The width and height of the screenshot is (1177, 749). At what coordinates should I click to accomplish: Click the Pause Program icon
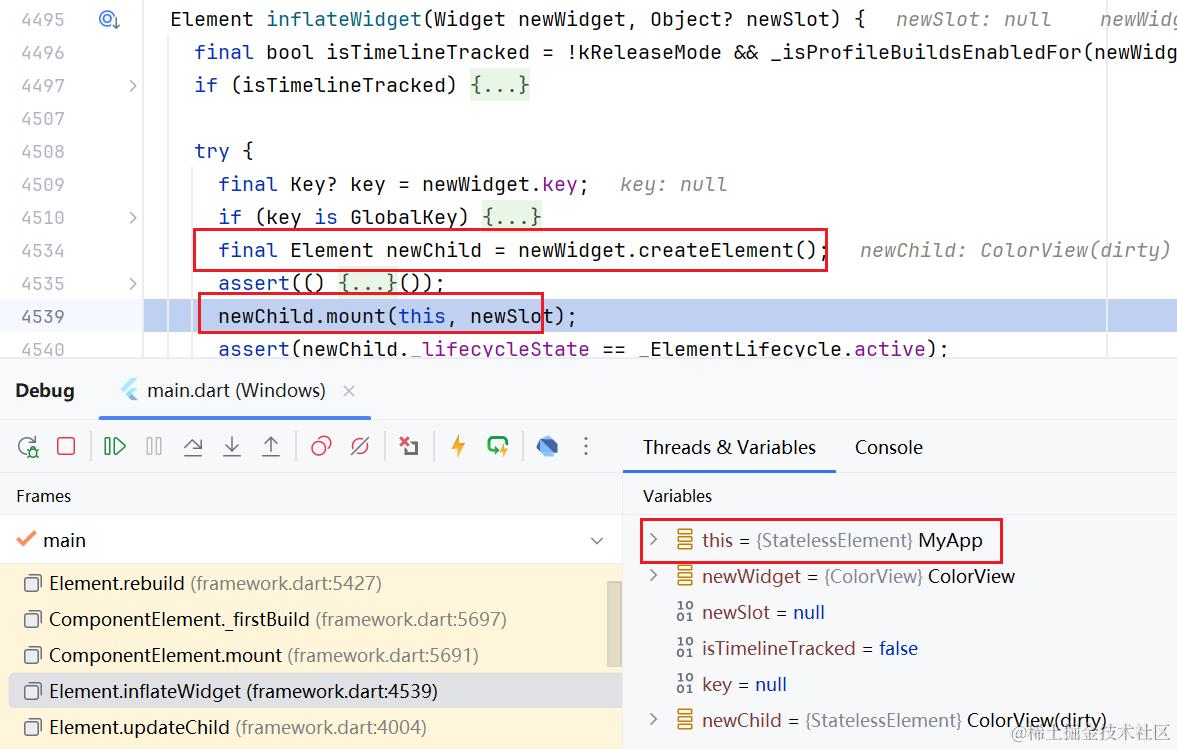click(154, 447)
